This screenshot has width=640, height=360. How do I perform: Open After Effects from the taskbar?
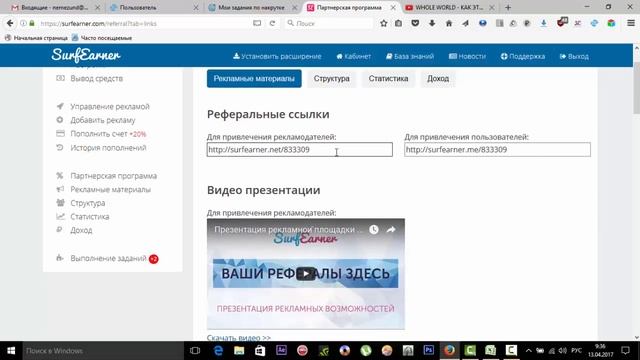(281, 350)
